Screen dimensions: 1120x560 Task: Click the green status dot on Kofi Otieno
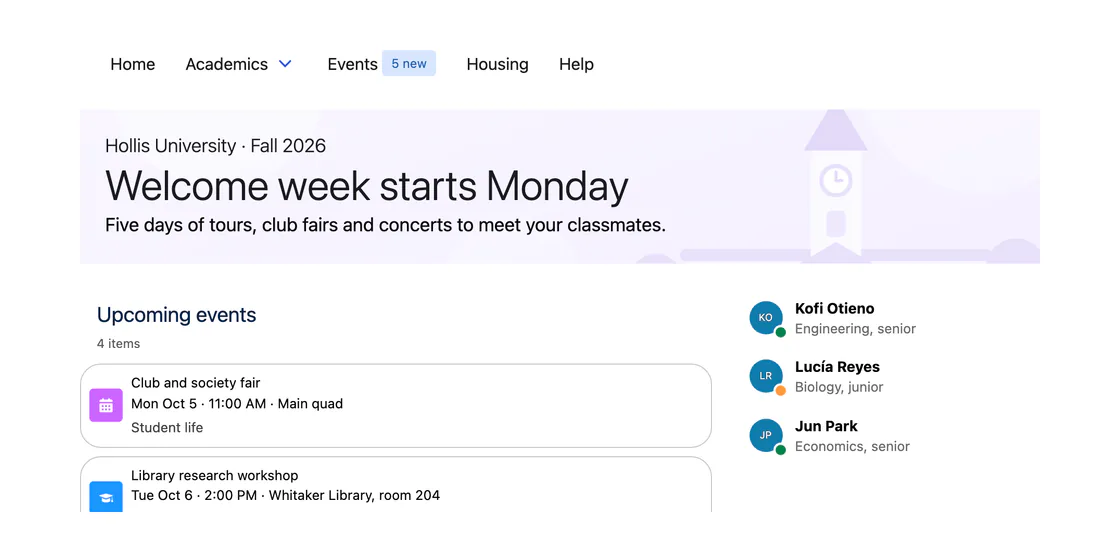[781, 332]
